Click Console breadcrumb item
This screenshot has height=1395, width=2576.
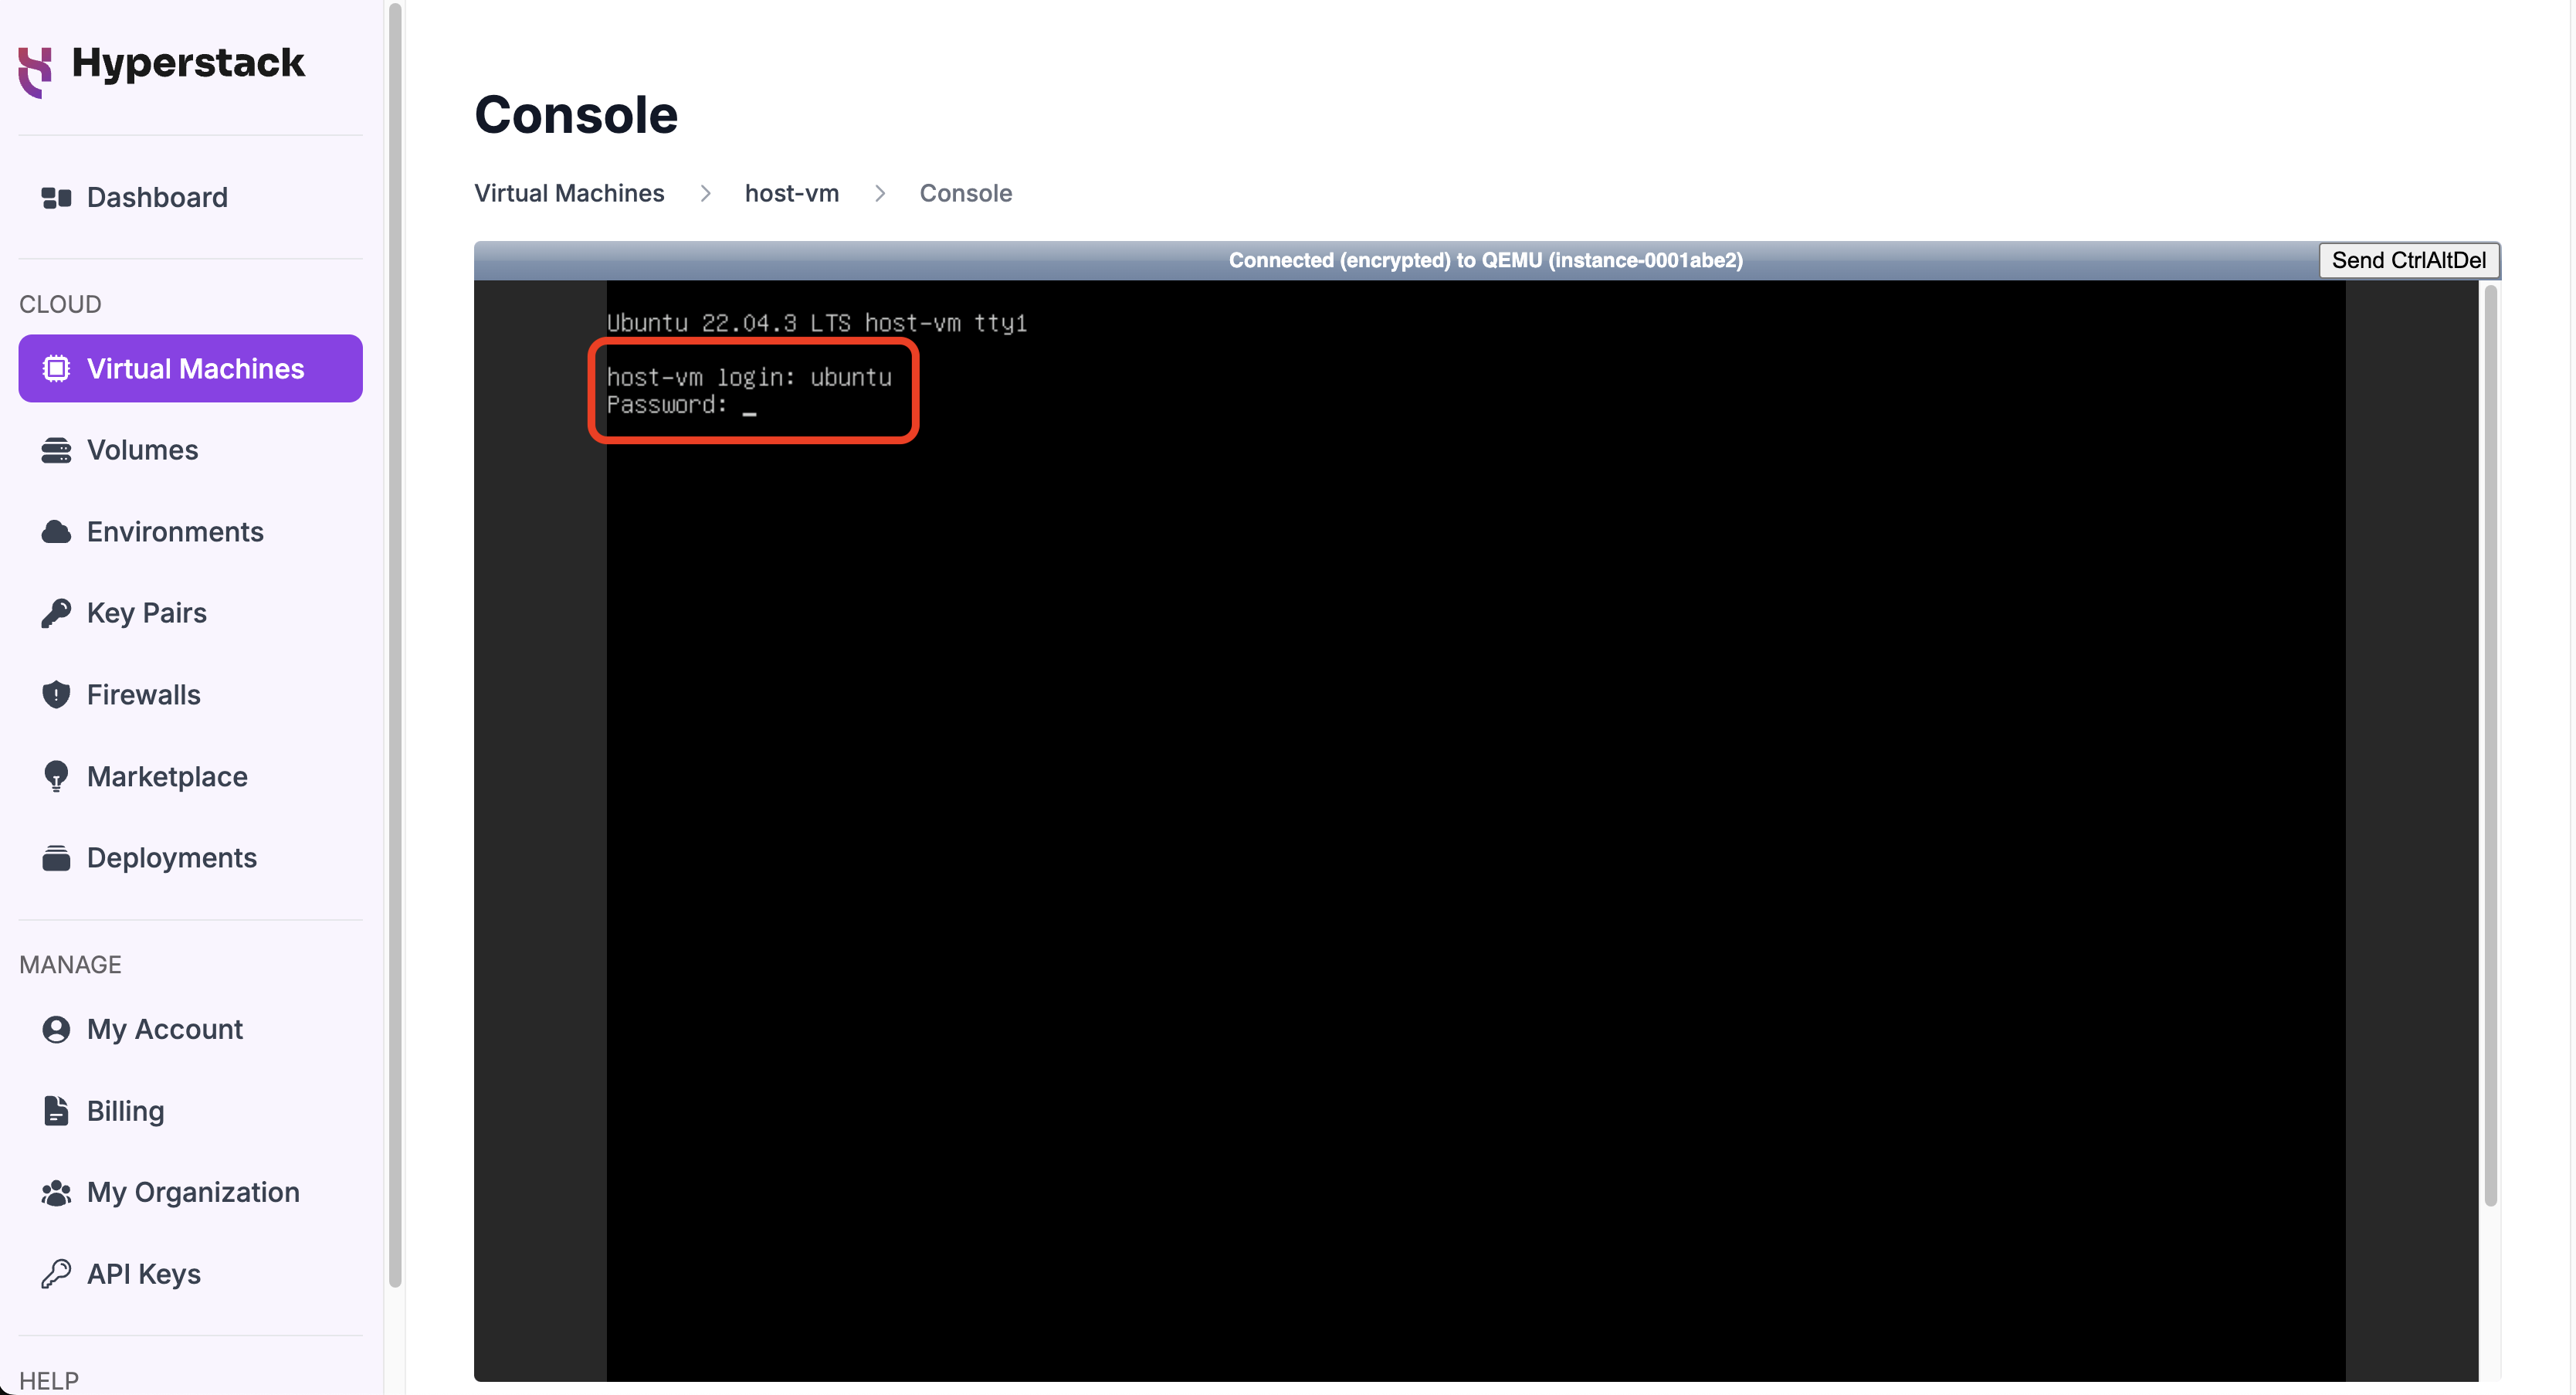coord(966,193)
